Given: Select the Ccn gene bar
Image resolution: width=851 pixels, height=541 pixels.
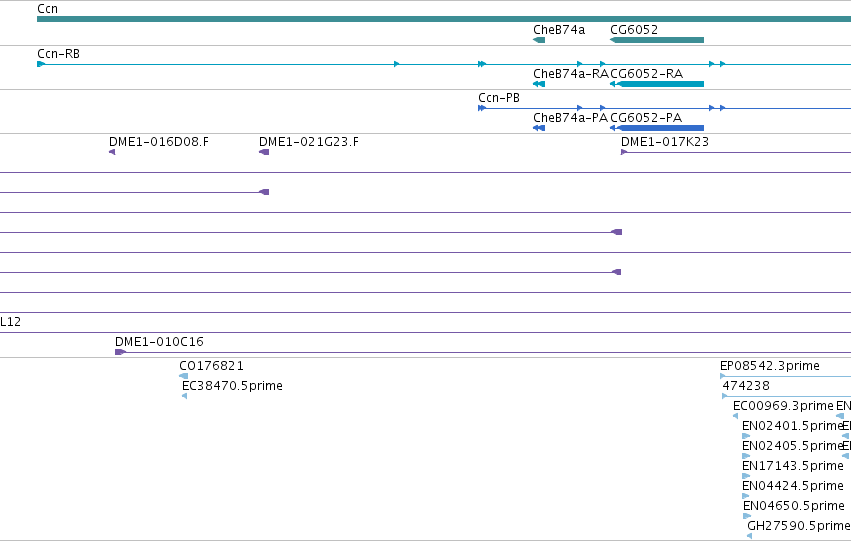Looking at the screenshot, I should (x=444, y=19).
